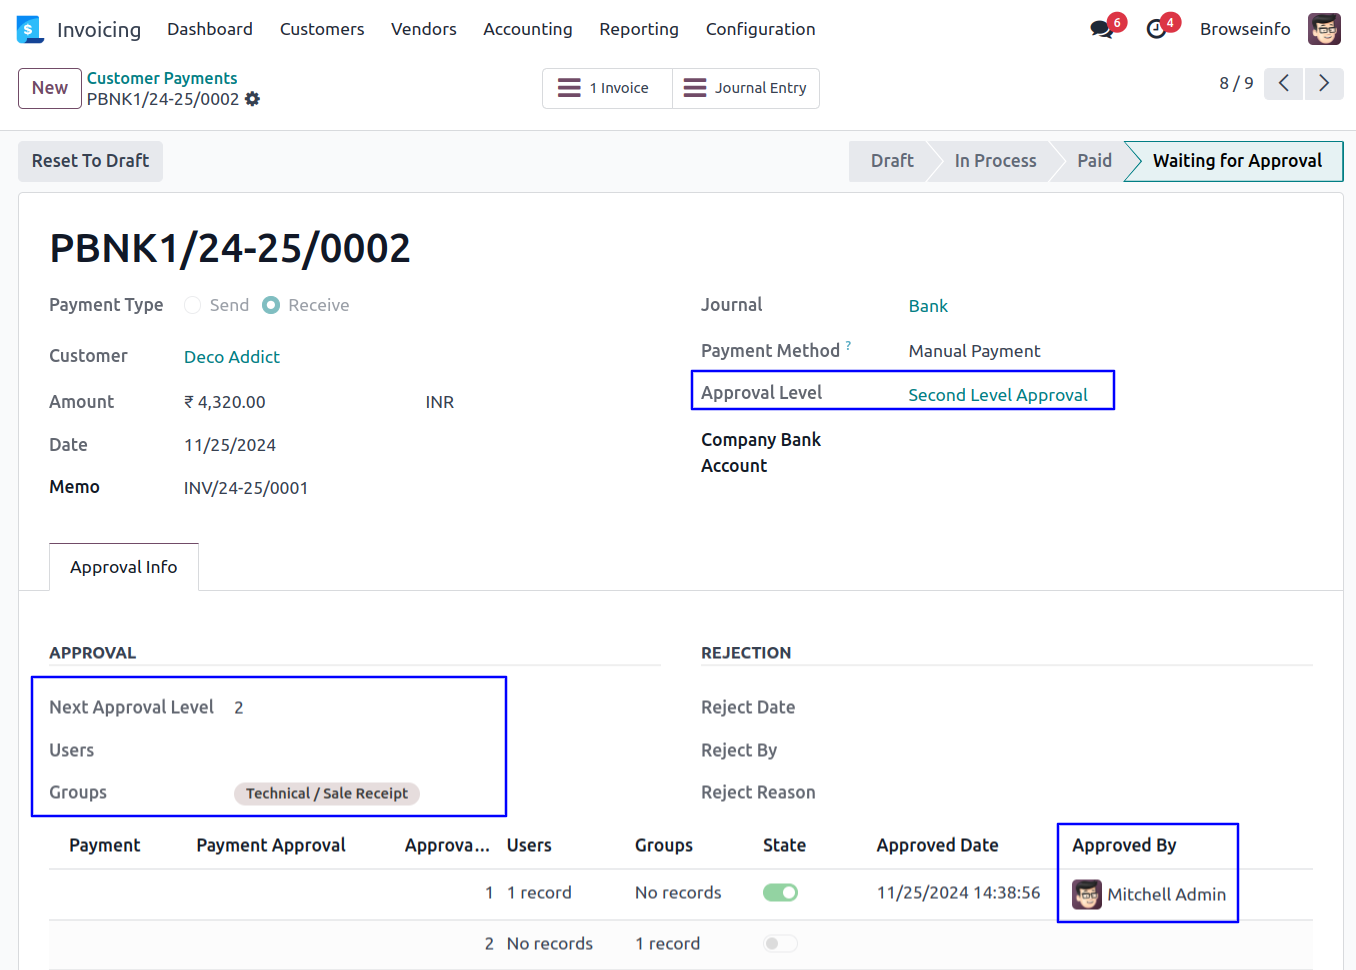This screenshot has height=970, width=1356.
Task: Open the 1 Invoice smart button
Action: pyautogui.click(x=607, y=88)
